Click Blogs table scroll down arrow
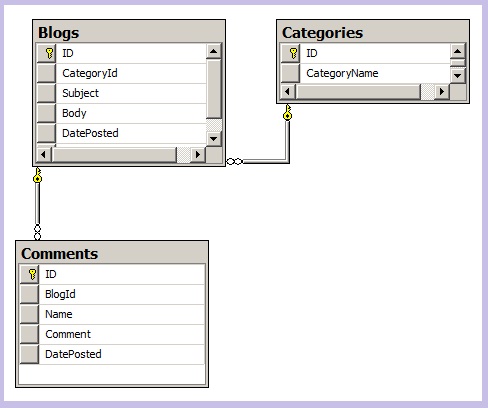Image resolution: width=488 pixels, height=408 pixels. click(x=214, y=138)
